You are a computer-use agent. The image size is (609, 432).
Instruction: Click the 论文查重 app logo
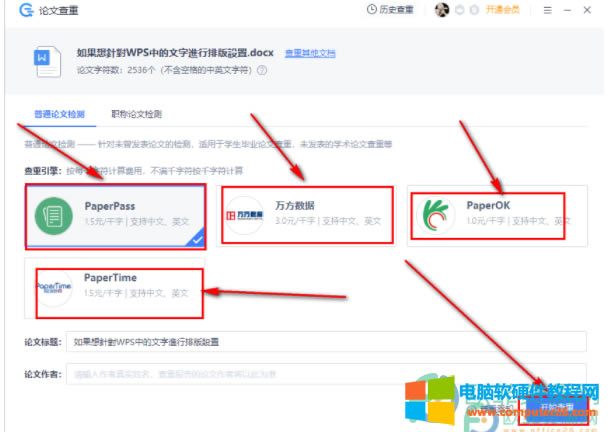(x=26, y=10)
